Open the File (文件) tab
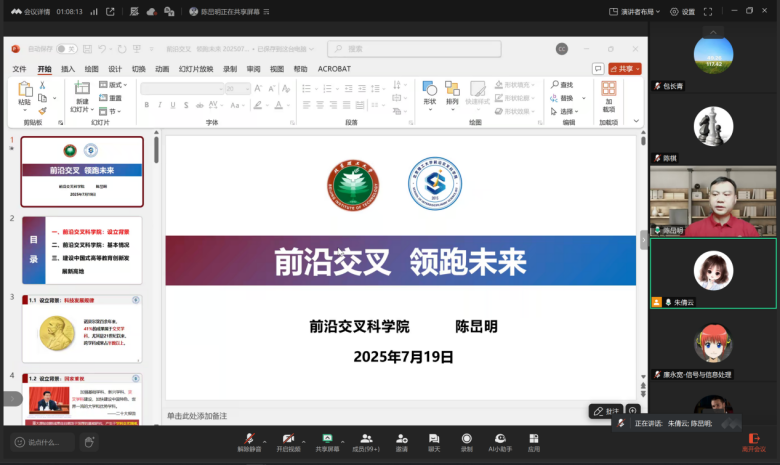 [x=19, y=69]
